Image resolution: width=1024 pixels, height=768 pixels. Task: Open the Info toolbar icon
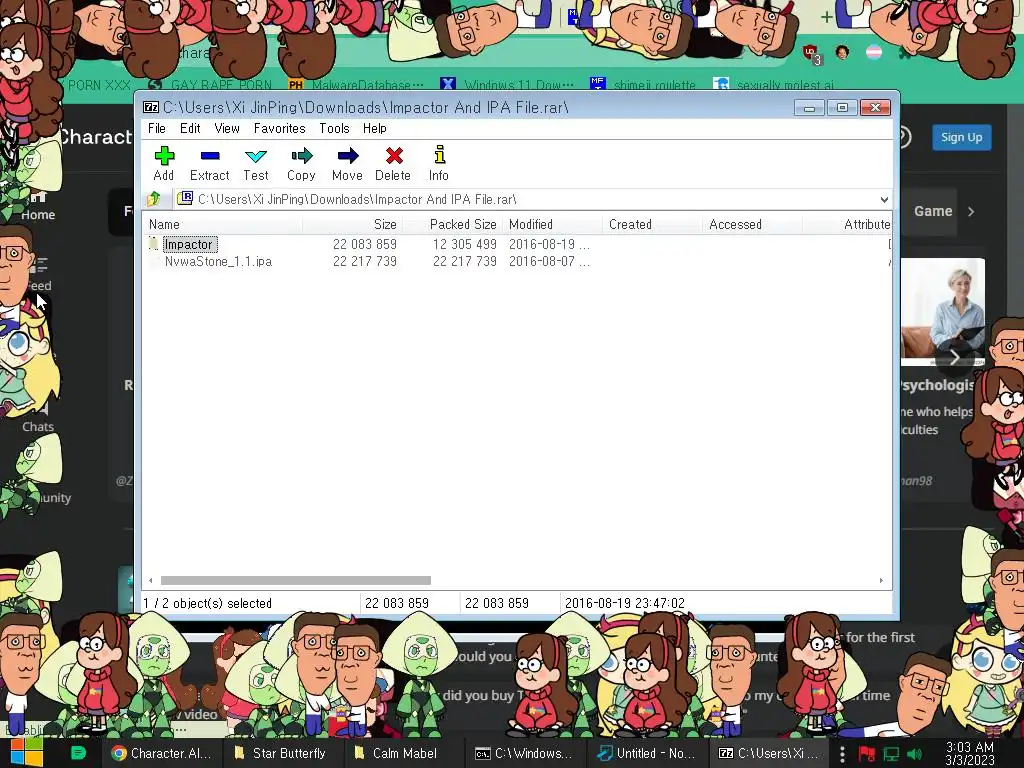pyautogui.click(x=439, y=163)
